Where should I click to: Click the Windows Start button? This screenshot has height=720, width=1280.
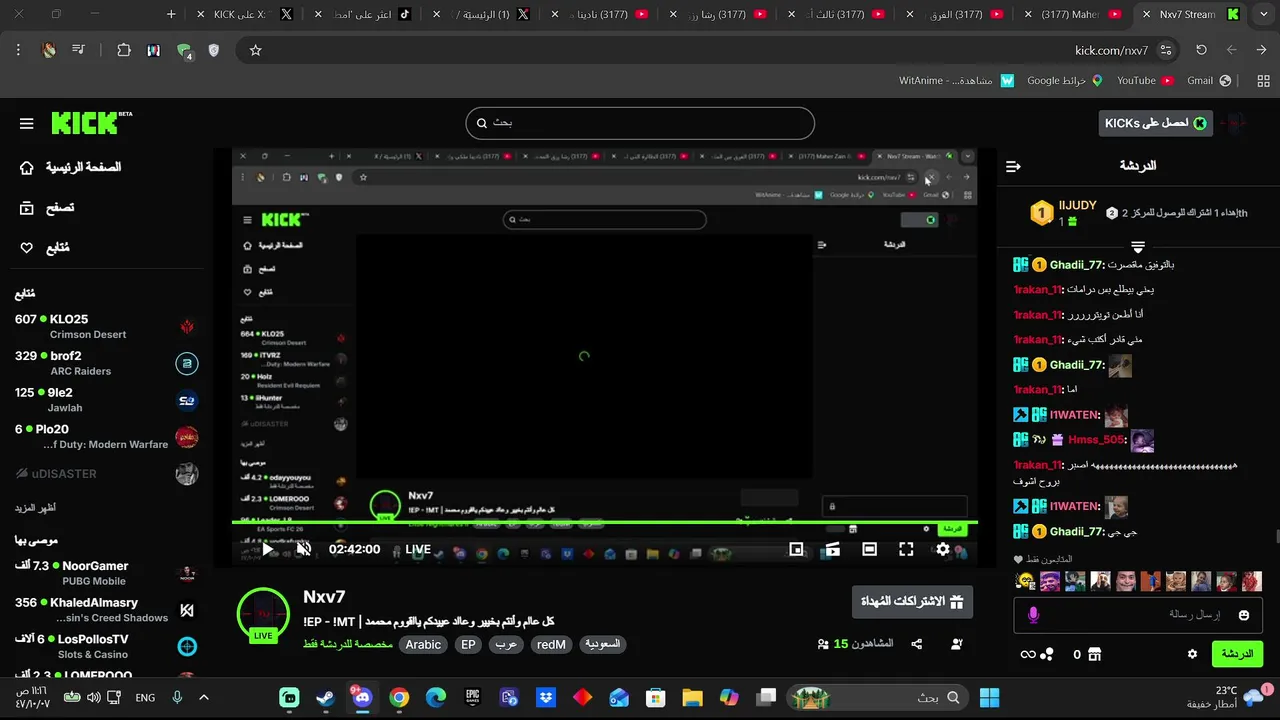989,697
